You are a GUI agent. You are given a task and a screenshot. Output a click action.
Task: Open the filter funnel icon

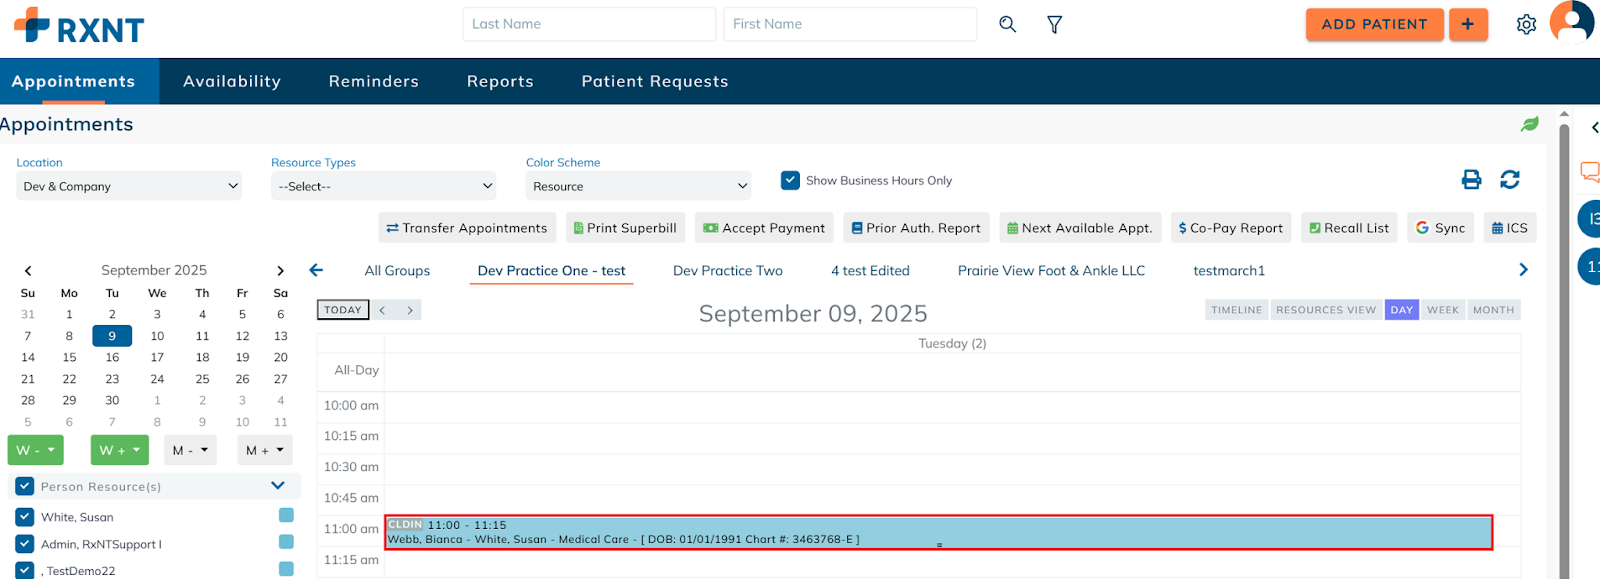coord(1054,24)
